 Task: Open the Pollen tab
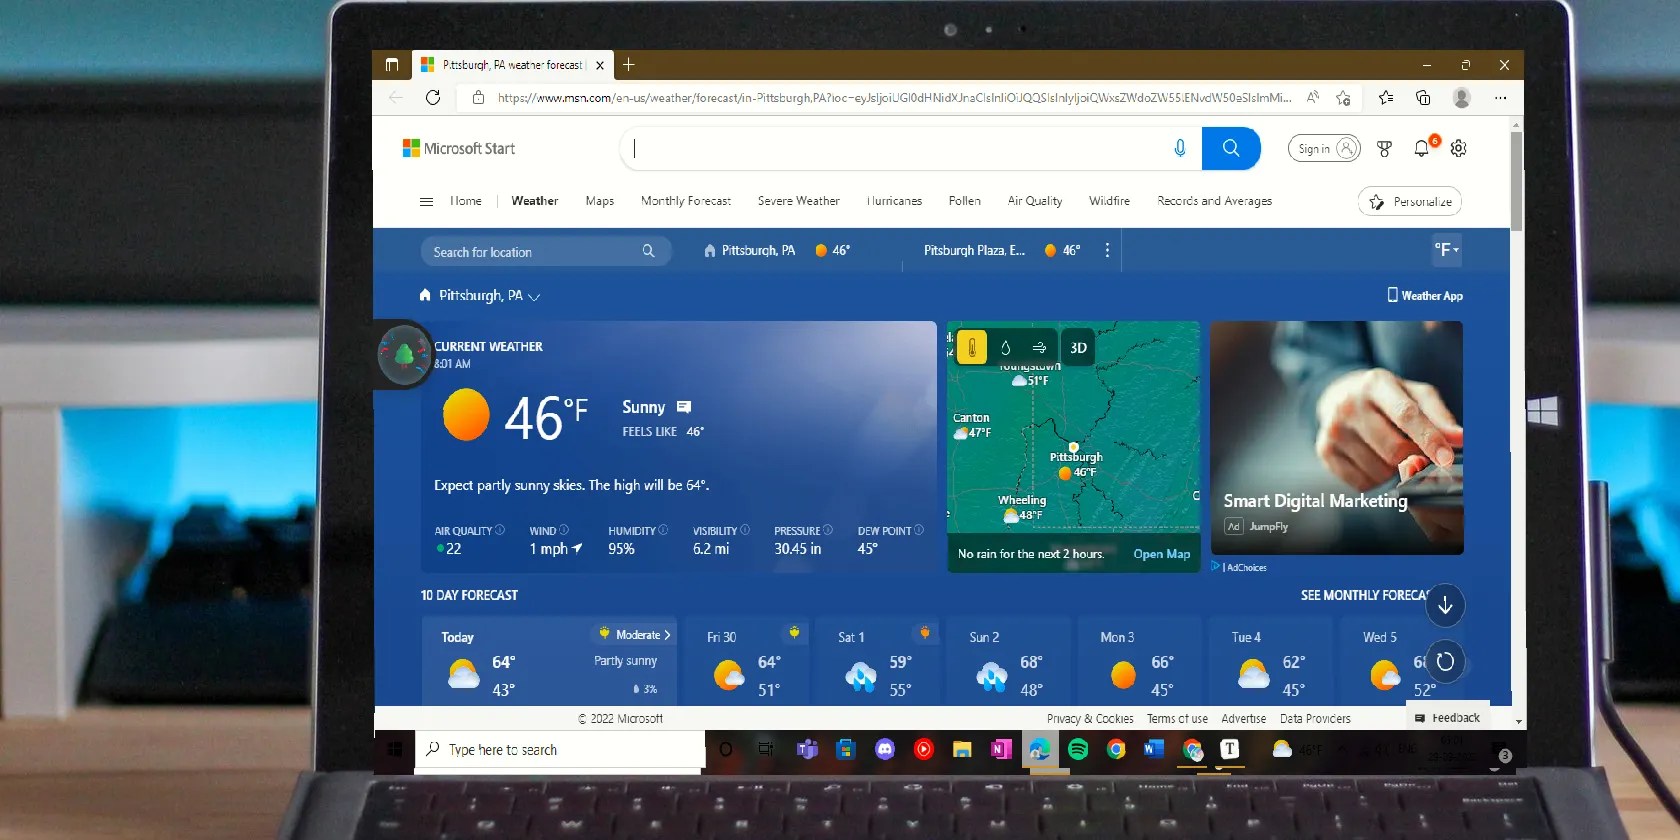pos(965,201)
